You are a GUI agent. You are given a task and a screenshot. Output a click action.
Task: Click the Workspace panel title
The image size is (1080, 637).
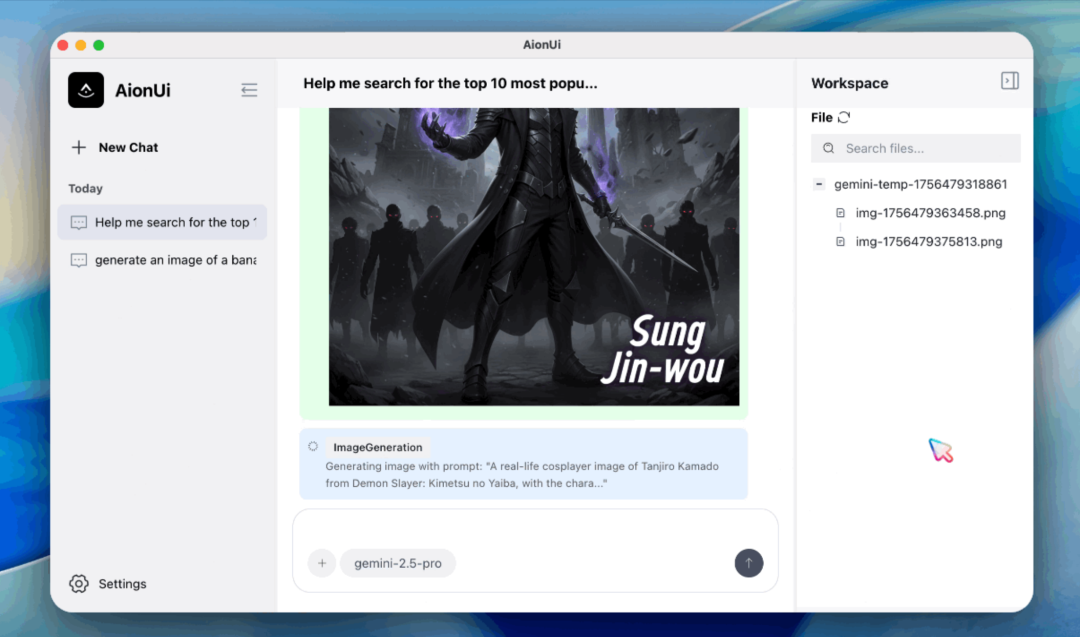850,83
